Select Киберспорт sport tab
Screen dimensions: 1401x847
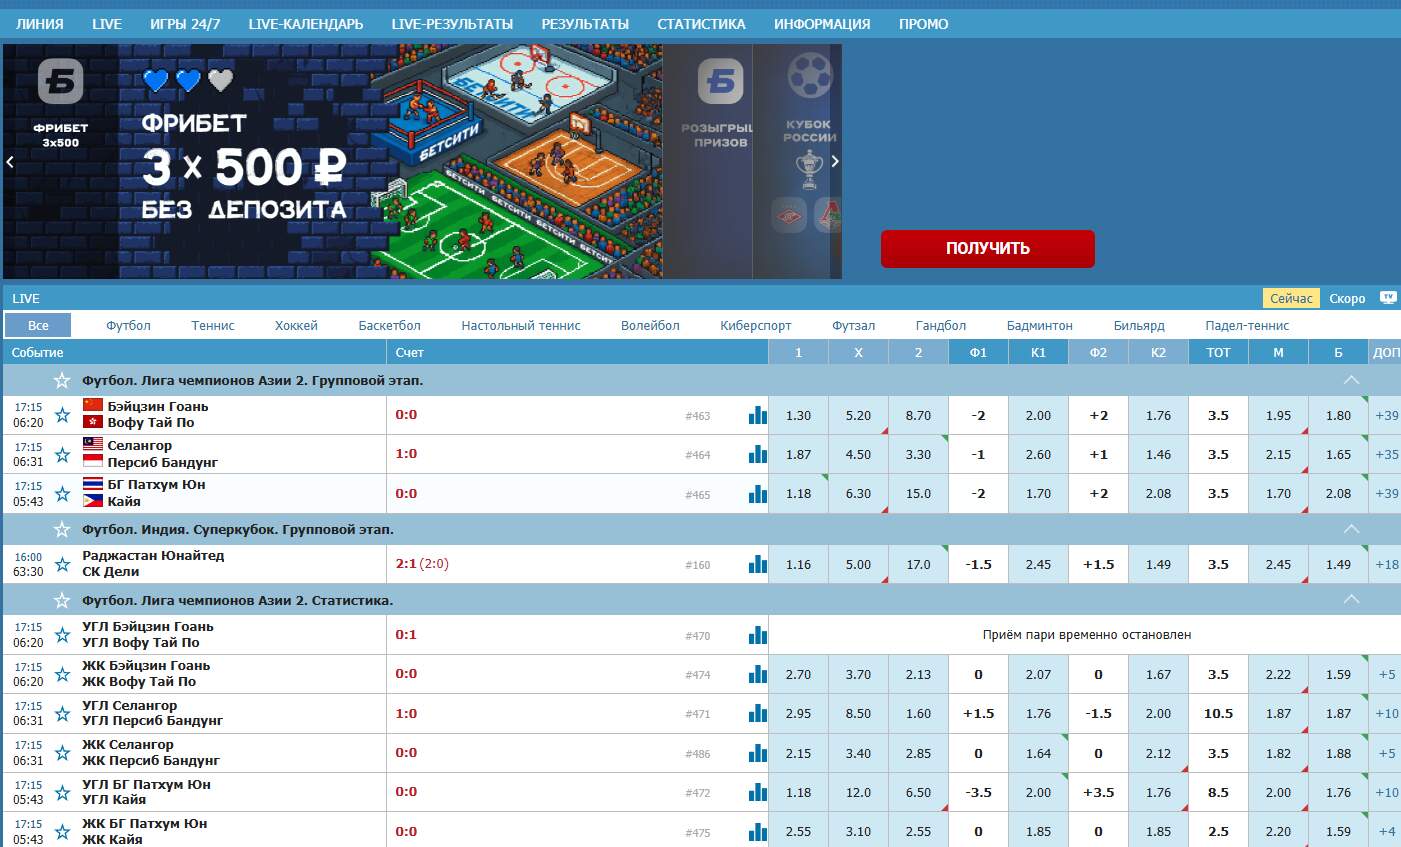(755, 325)
